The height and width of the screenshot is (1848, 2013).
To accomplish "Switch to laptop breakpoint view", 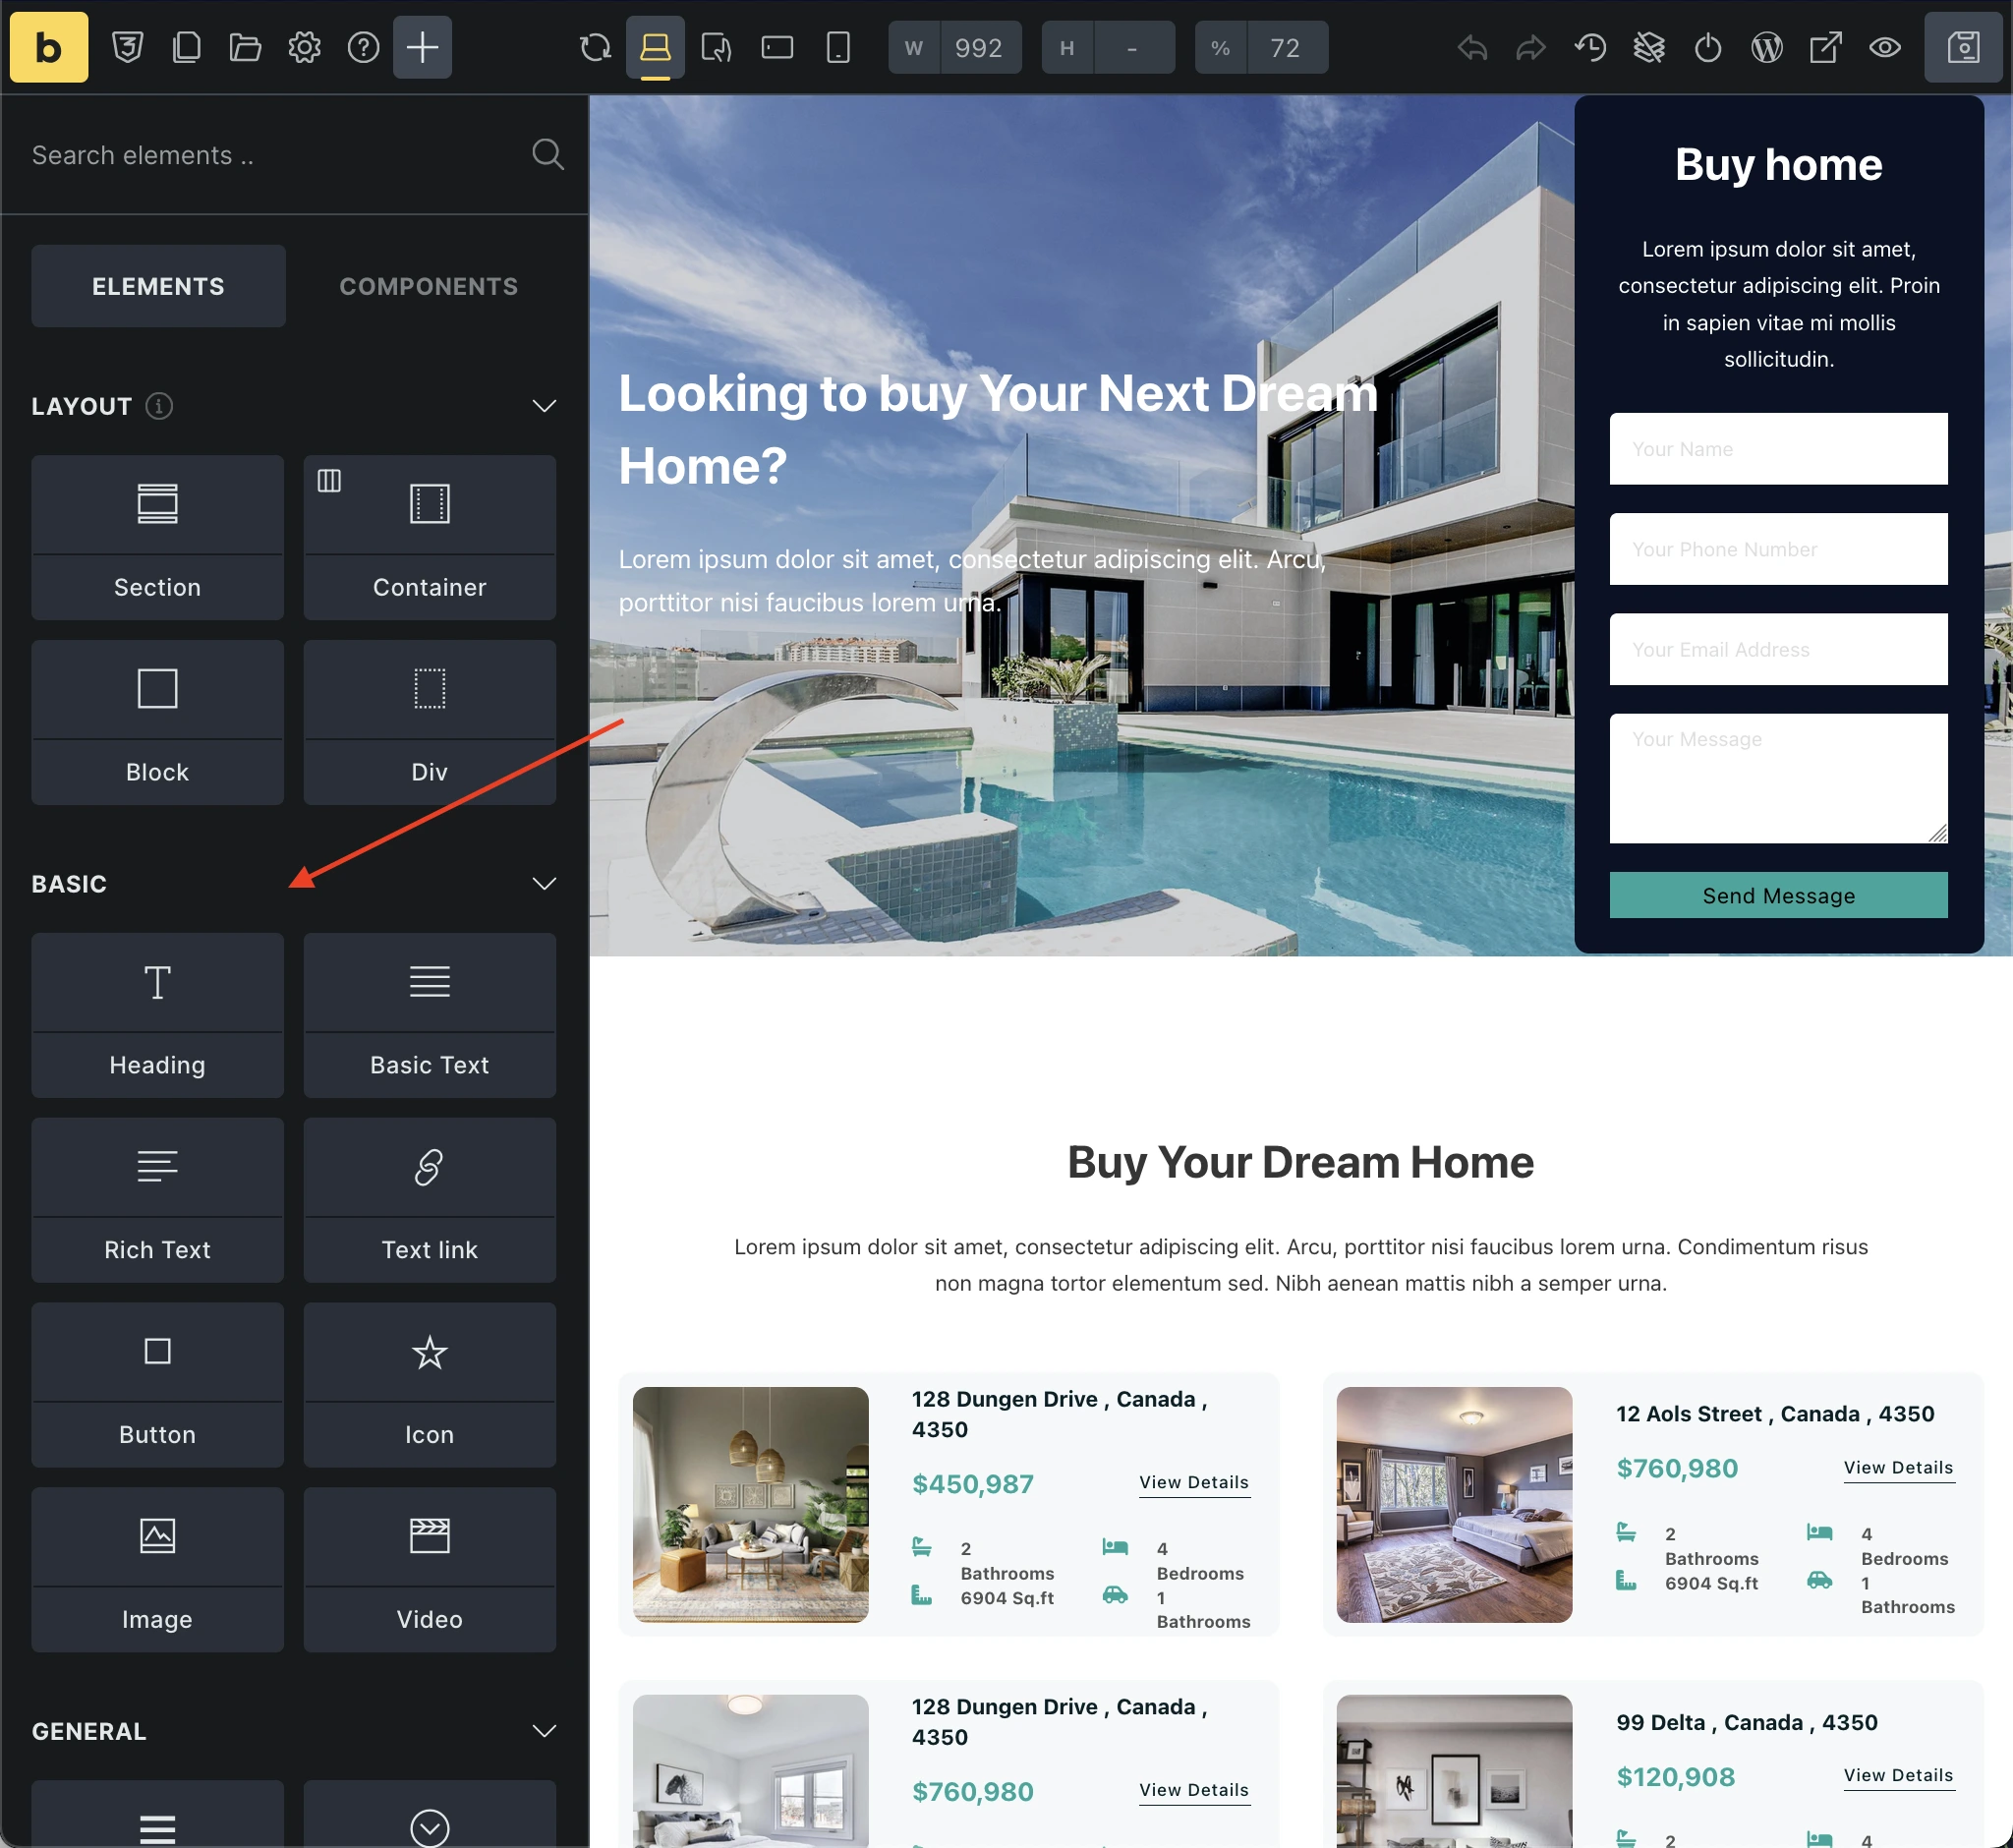I will click(655, 47).
